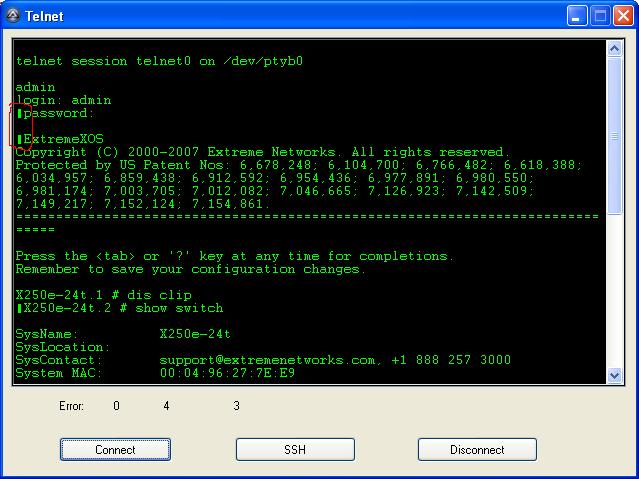This screenshot has width=639, height=479.
Task: Click the SysName value 'X250e-24t'
Action: tap(195, 334)
